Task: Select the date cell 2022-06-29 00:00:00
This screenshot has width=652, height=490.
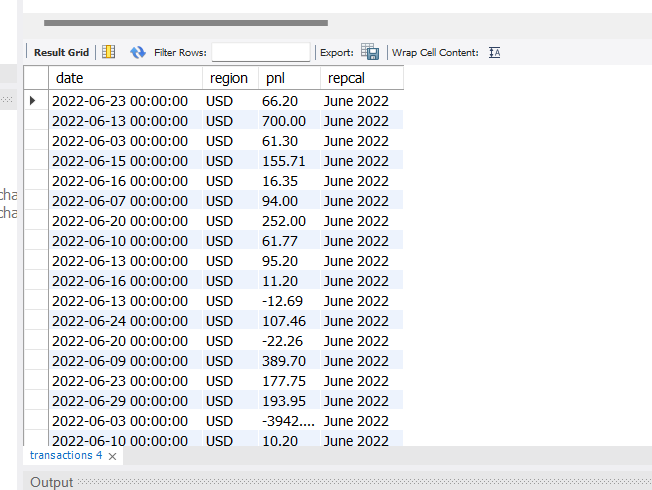Action: click(x=120, y=401)
